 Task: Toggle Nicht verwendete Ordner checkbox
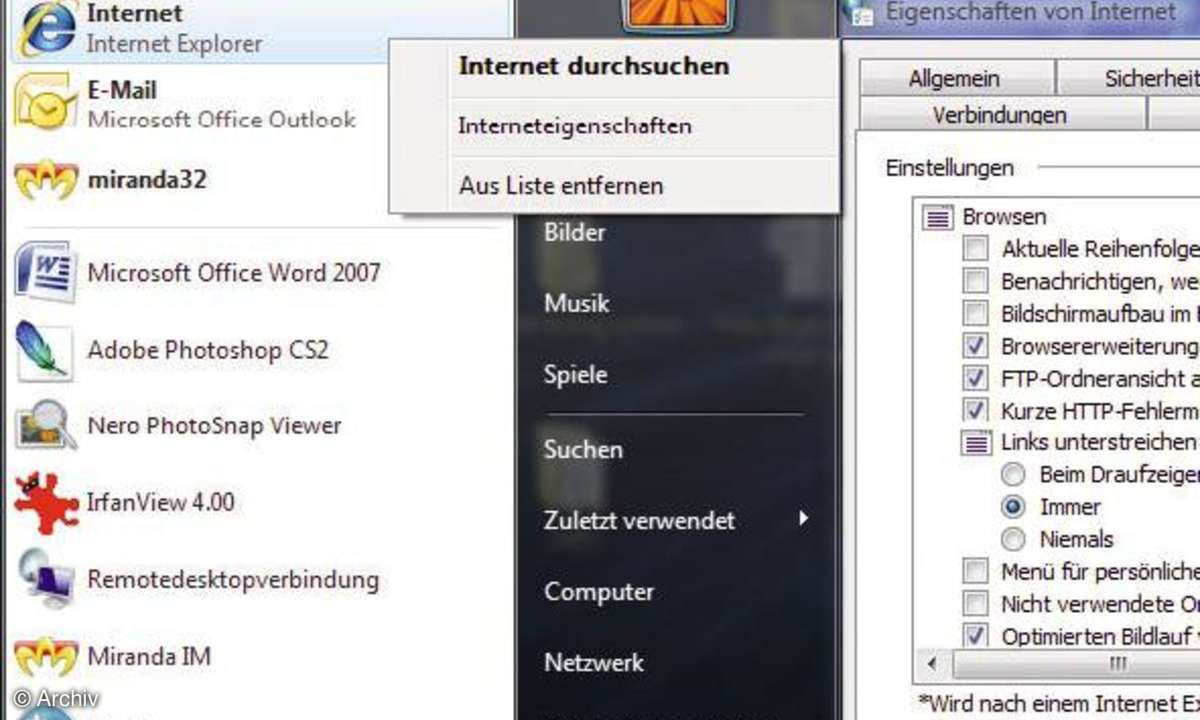975,603
